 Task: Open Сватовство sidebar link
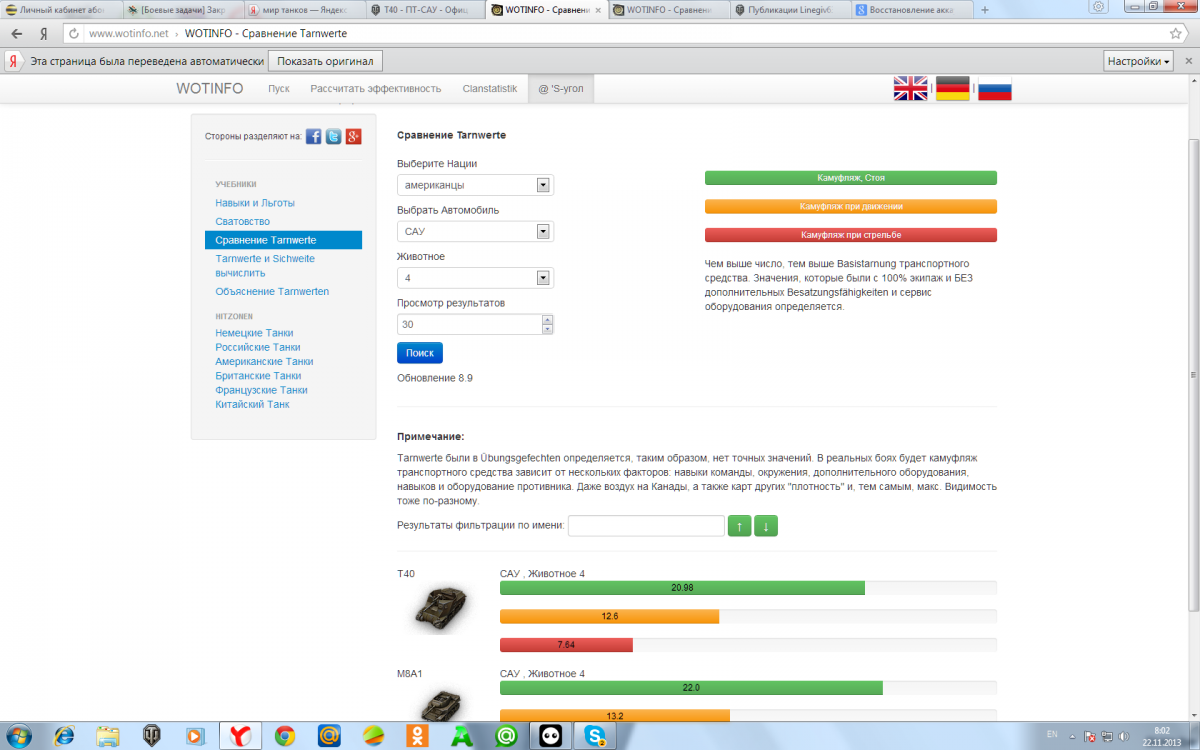[243, 221]
